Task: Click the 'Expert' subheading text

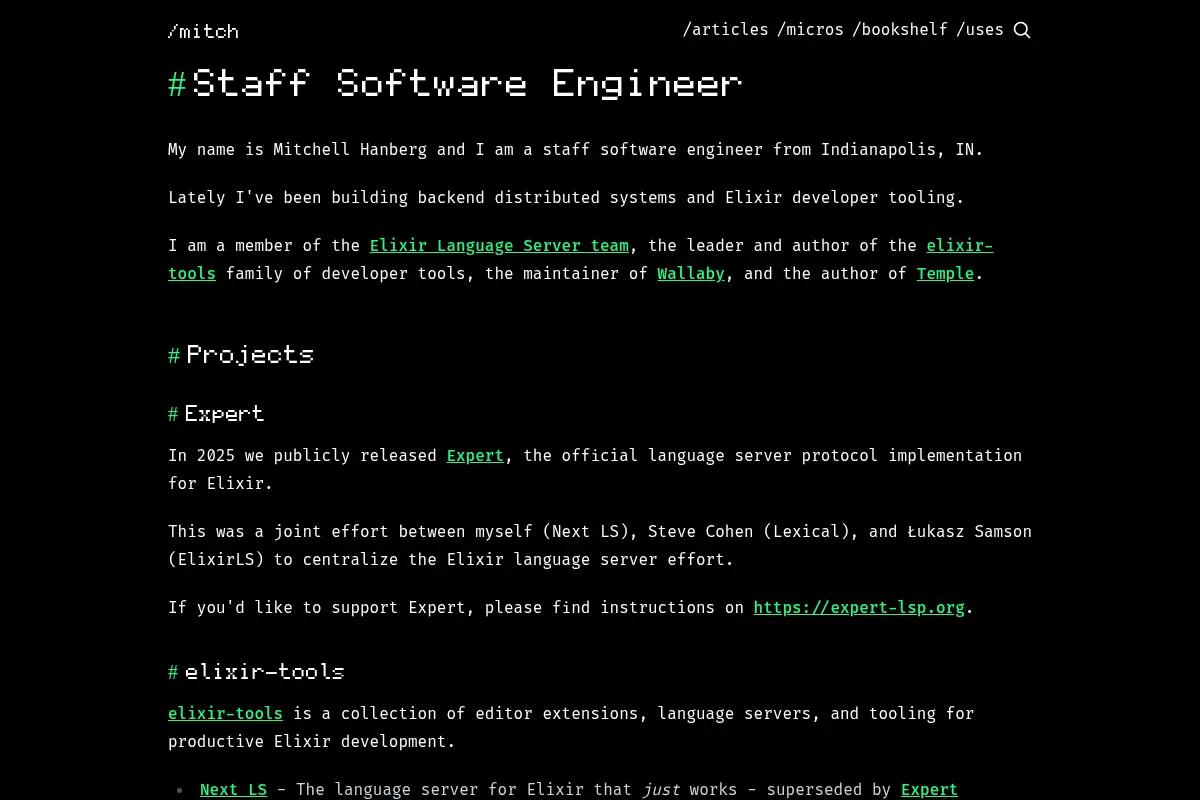Action: (224, 414)
